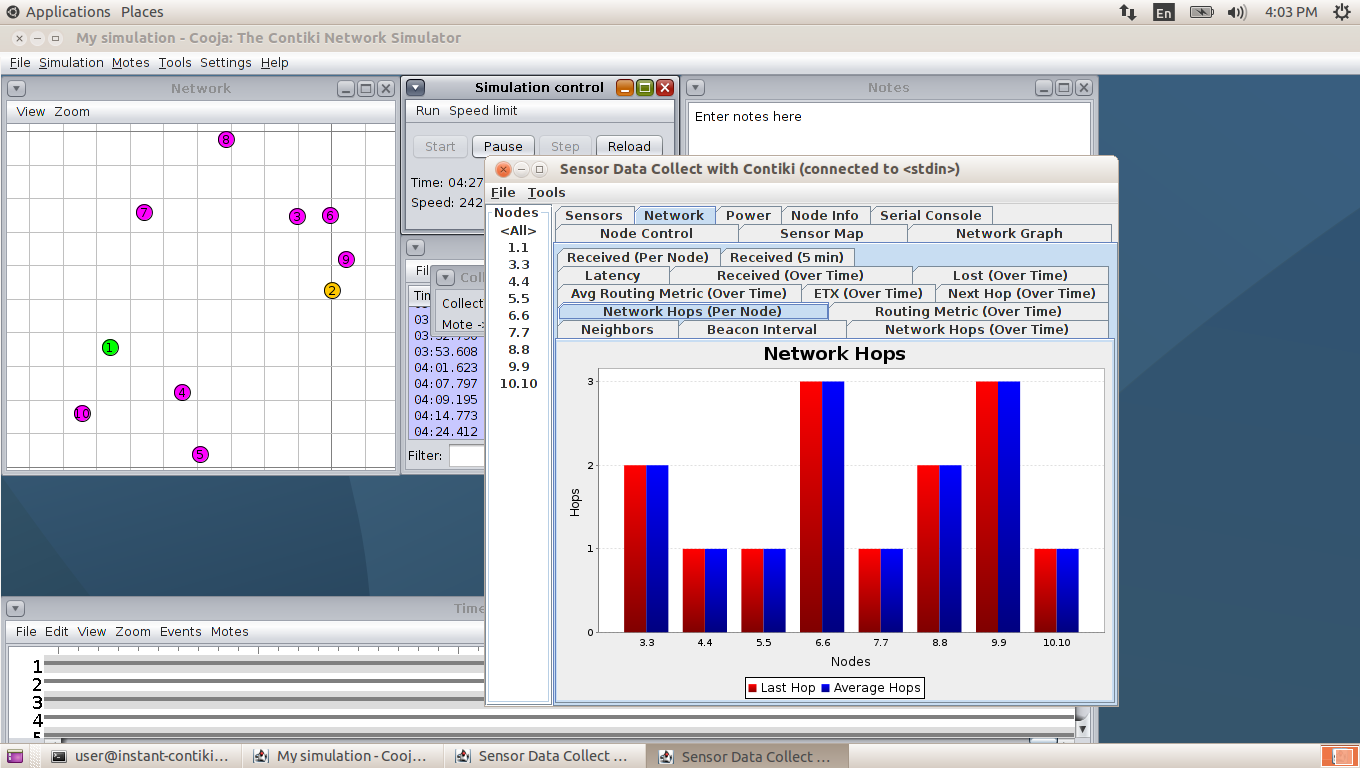Open the Latency tab

(x=612, y=275)
